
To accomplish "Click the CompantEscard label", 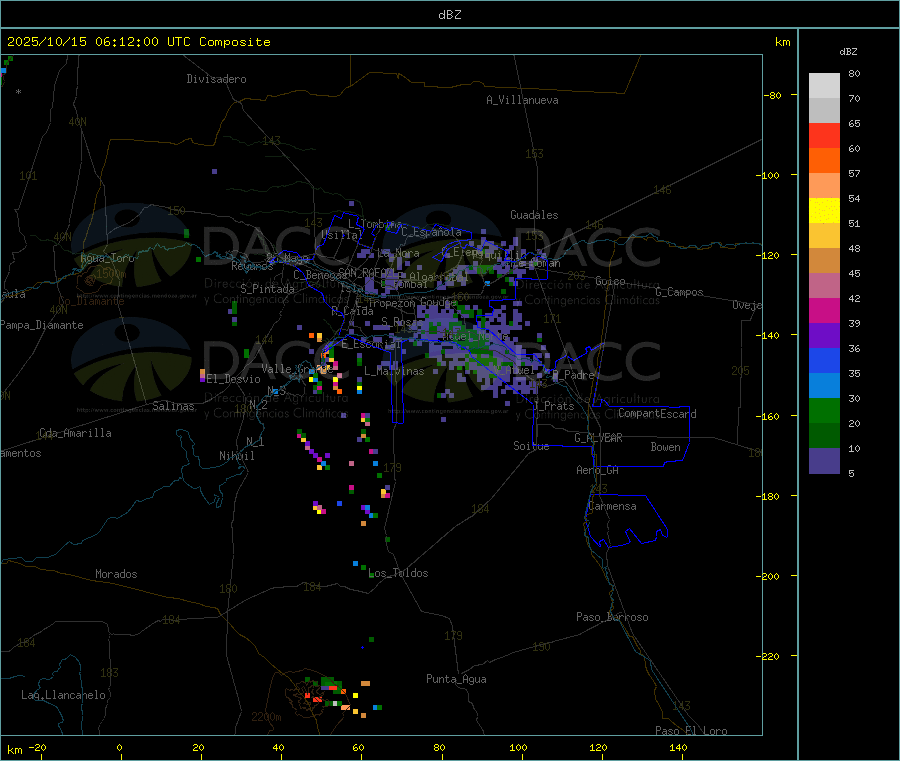I will [x=657, y=414].
